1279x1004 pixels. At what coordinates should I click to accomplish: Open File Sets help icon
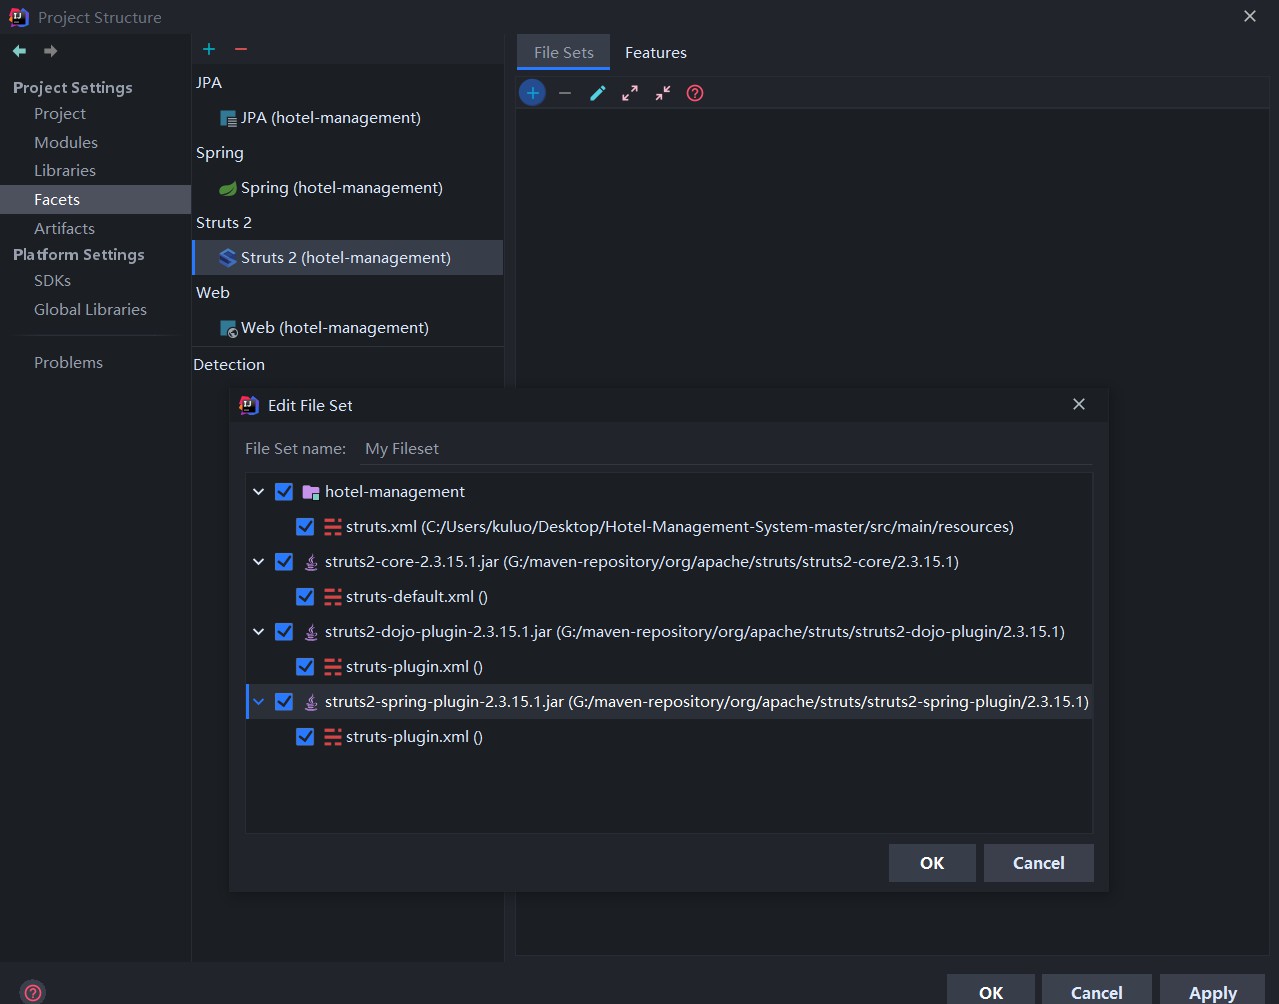[695, 93]
